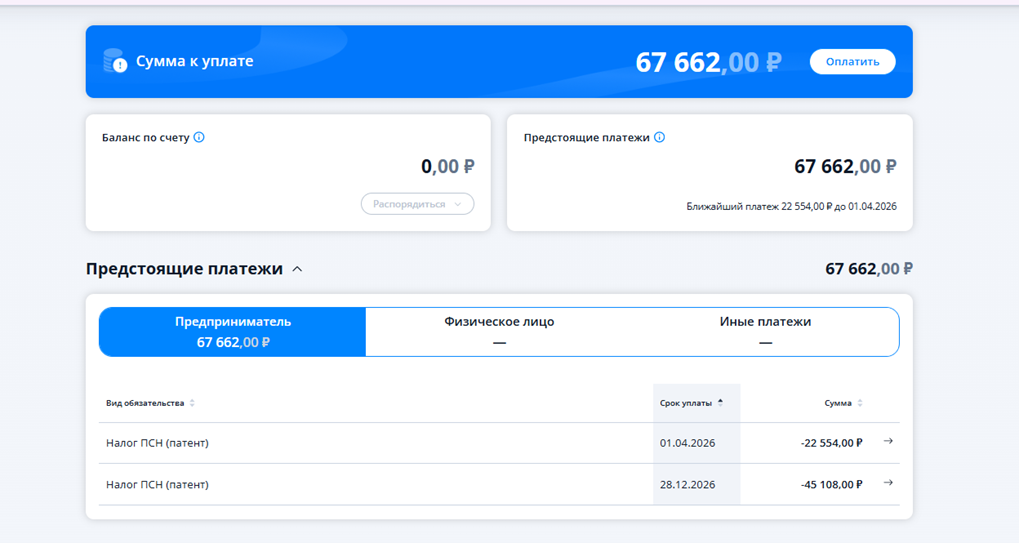Sort by Сумма column arrows
Image resolution: width=1019 pixels, height=543 pixels.
coord(860,403)
